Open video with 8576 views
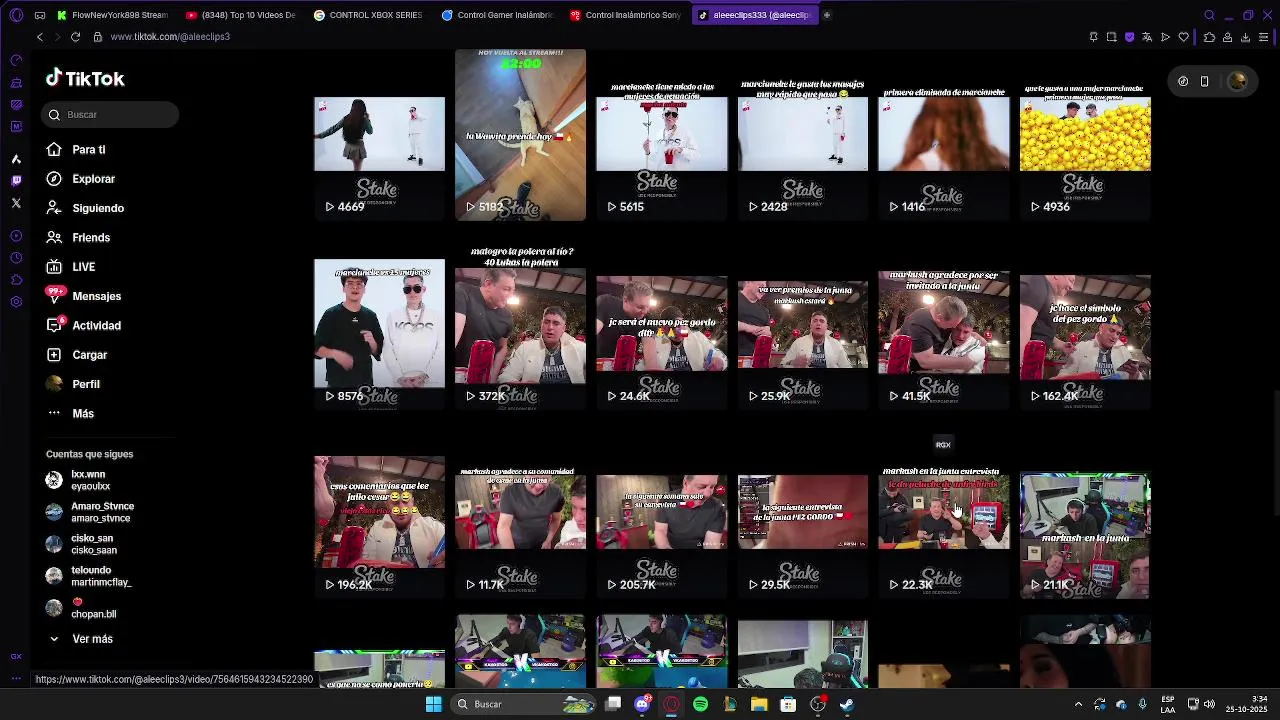Image resolution: width=1280 pixels, height=720 pixels. (379, 324)
